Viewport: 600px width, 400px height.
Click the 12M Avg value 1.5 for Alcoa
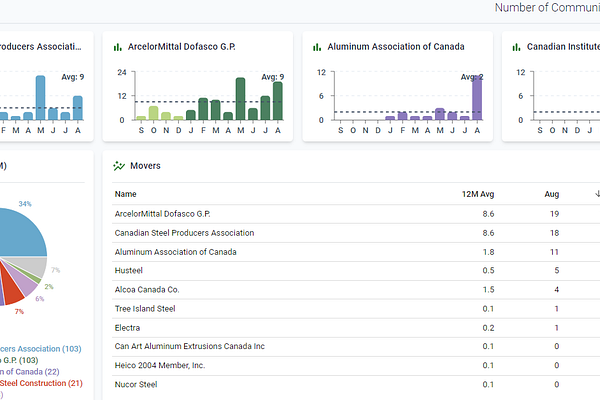click(488, 290)
